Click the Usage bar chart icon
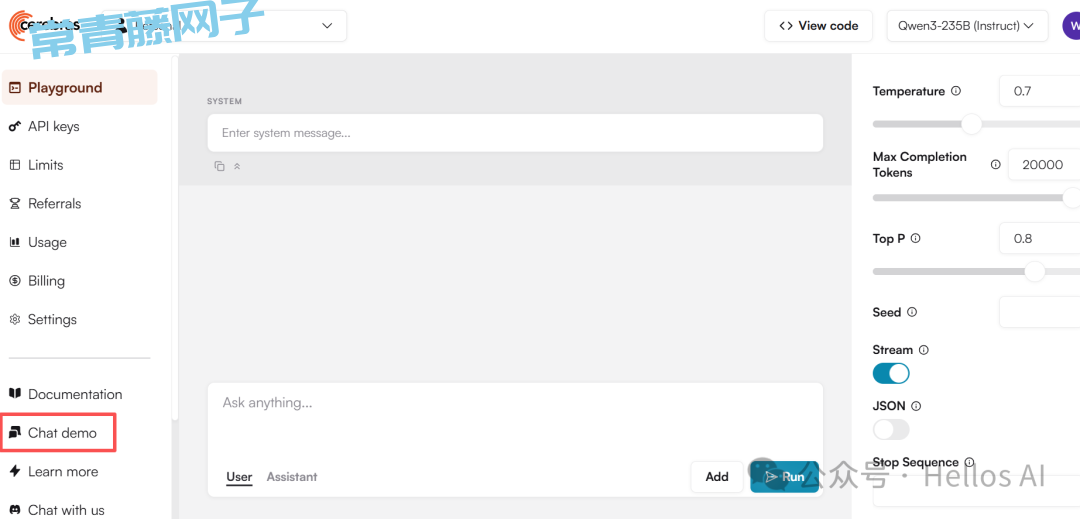 pyautogui.click(x=15, y=242)
